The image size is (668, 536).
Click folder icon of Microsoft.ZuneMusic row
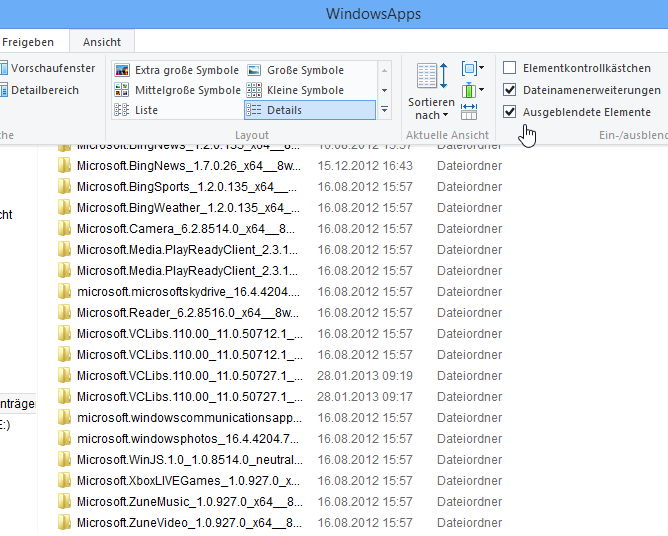click(64, 501)
